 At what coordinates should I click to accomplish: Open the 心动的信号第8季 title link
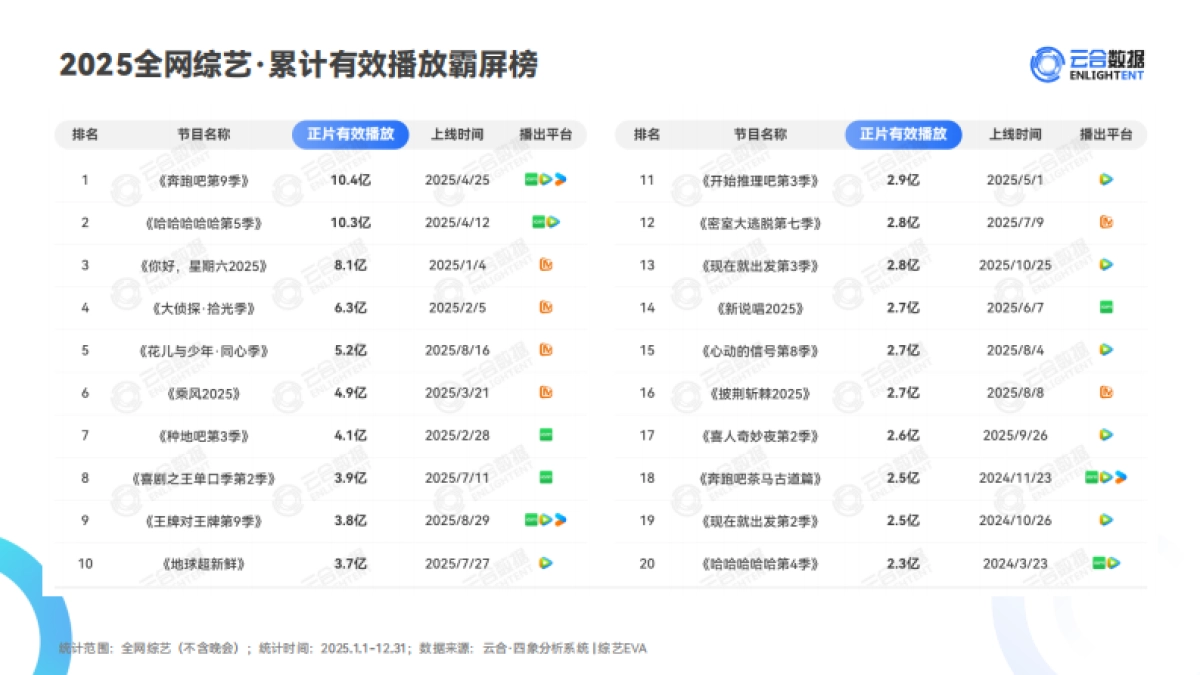click(x=761, y=350)
